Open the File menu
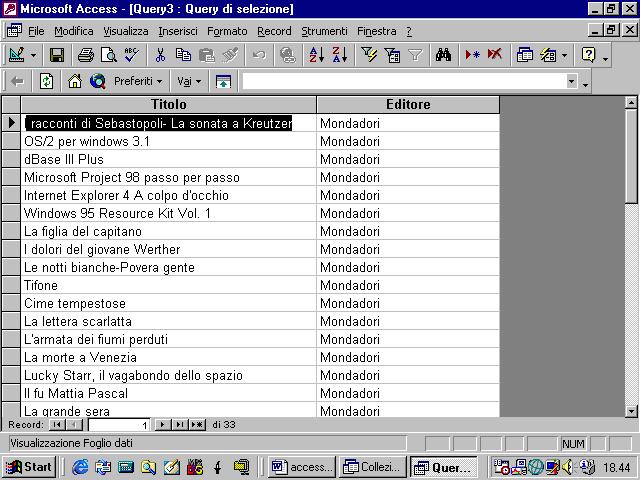640x480 pixels. point(36,31)
